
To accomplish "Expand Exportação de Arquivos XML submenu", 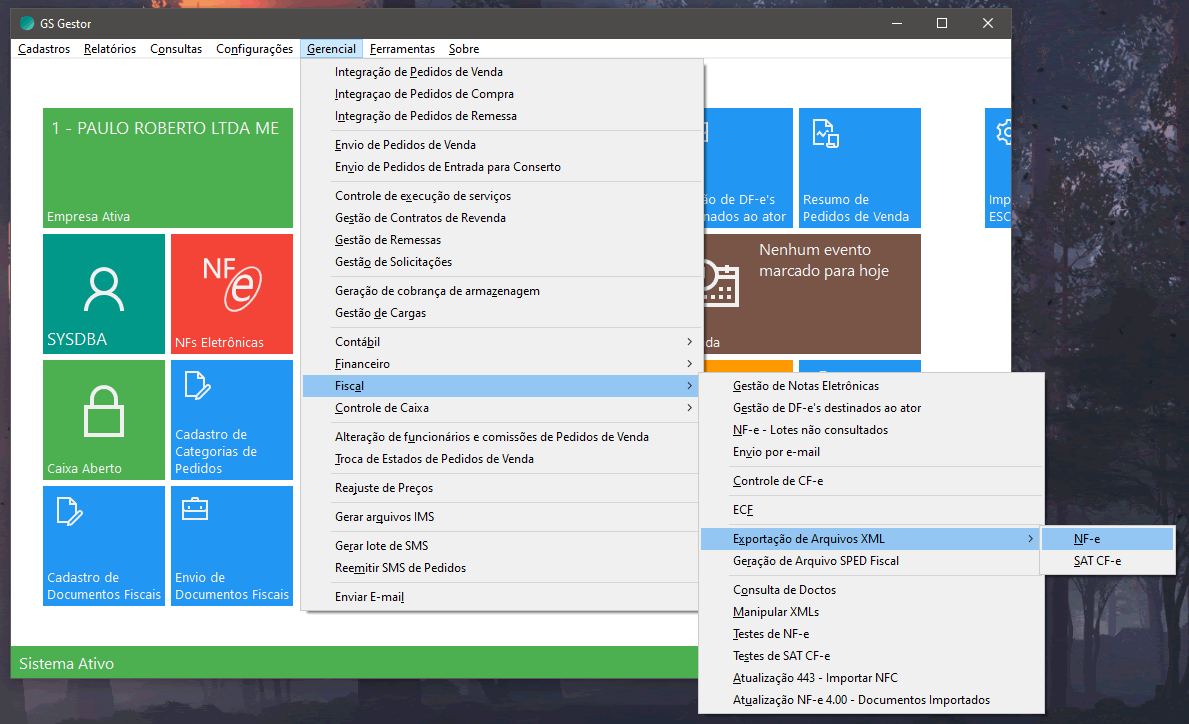I will (870, 539).
